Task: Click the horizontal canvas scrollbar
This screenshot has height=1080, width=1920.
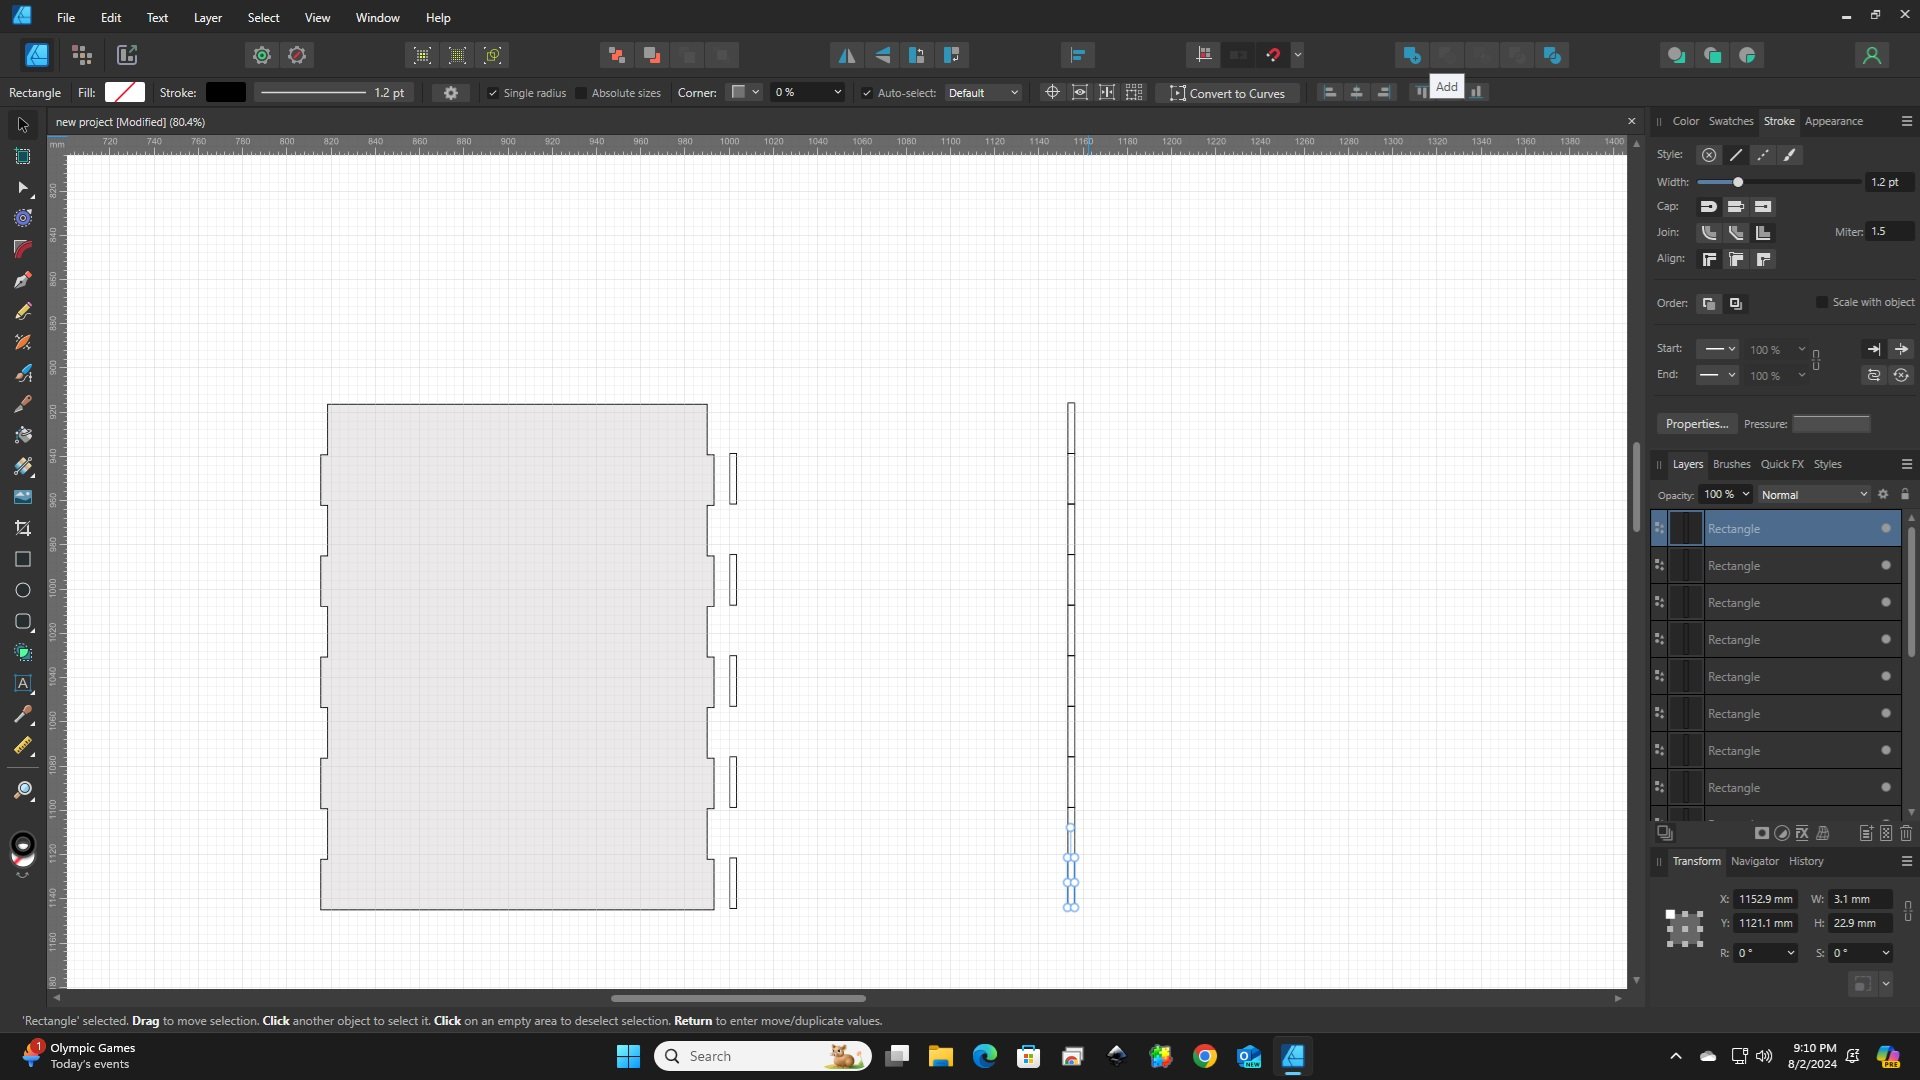Action: (x=738, y=998)
